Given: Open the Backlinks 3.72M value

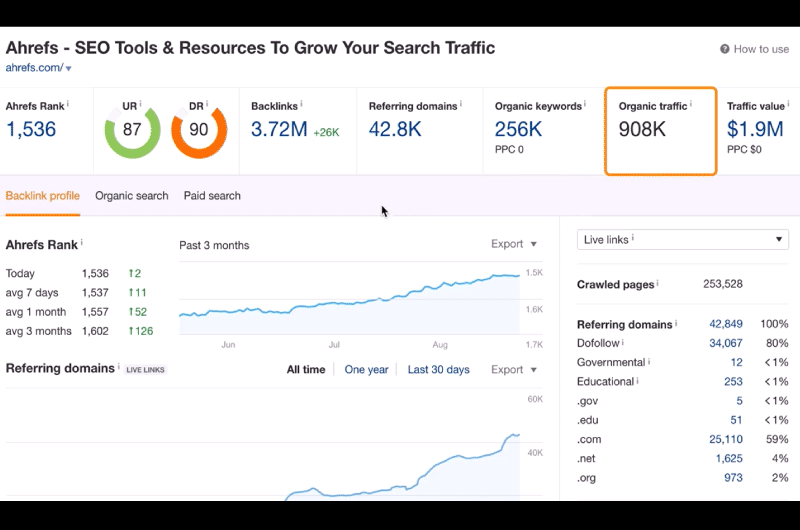Looking at the screenshot, I should coord(279,129).
